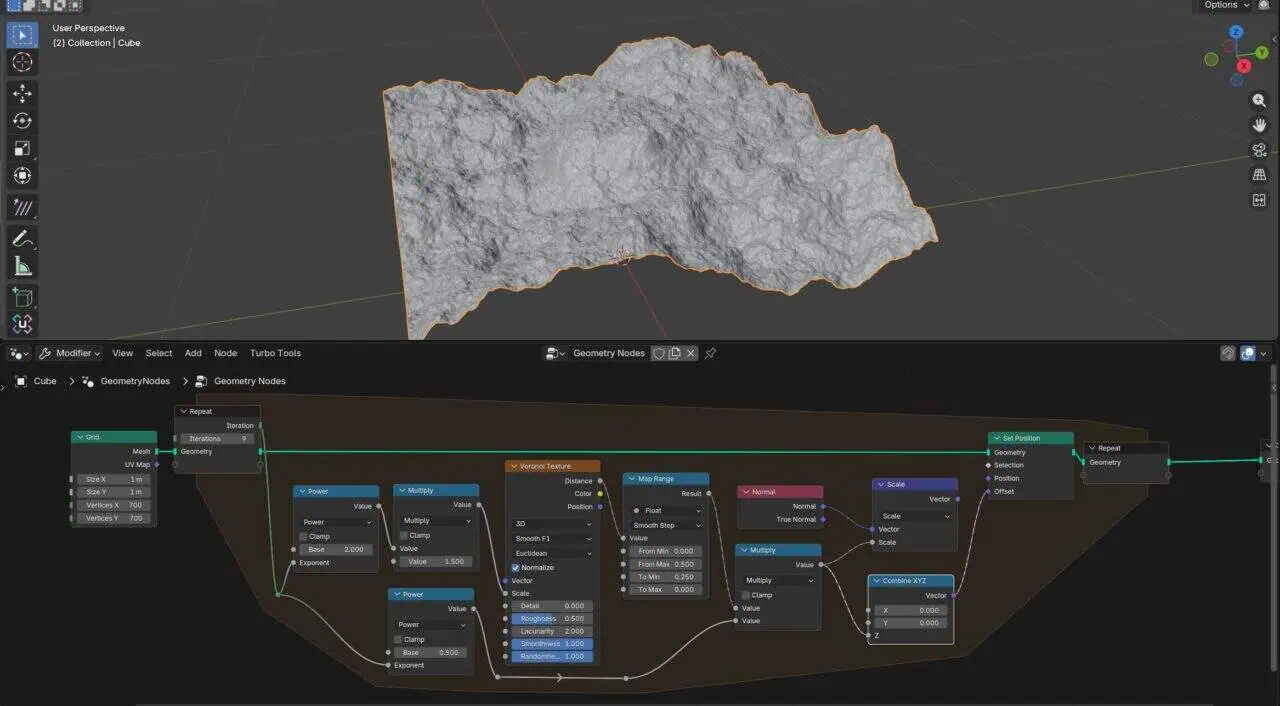
Task: Toggle fake user shield for Geometry Nodes
Action: coord(658,353)
